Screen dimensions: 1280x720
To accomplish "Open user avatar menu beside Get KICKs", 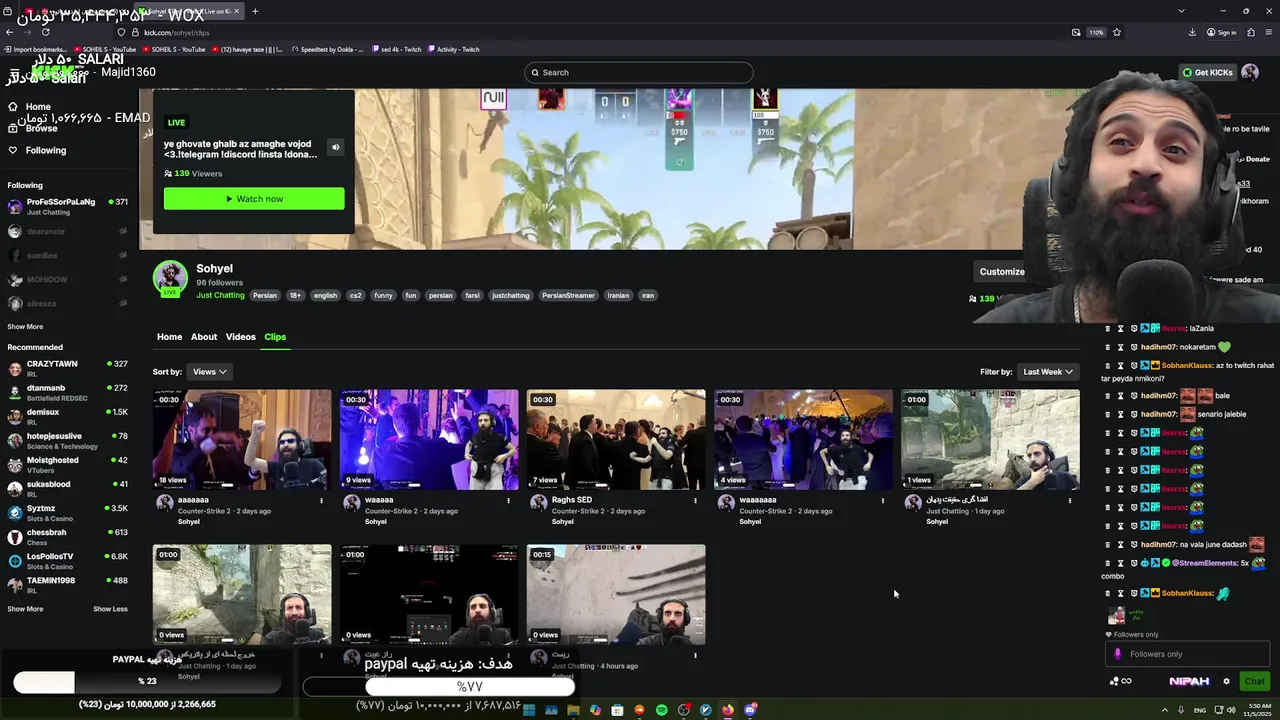I will coord(1250,72).
